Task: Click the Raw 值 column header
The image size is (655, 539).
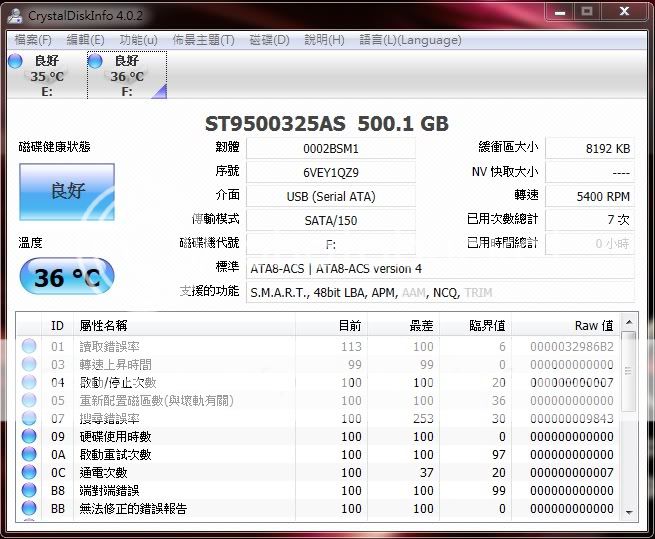Action: [566, 325]
